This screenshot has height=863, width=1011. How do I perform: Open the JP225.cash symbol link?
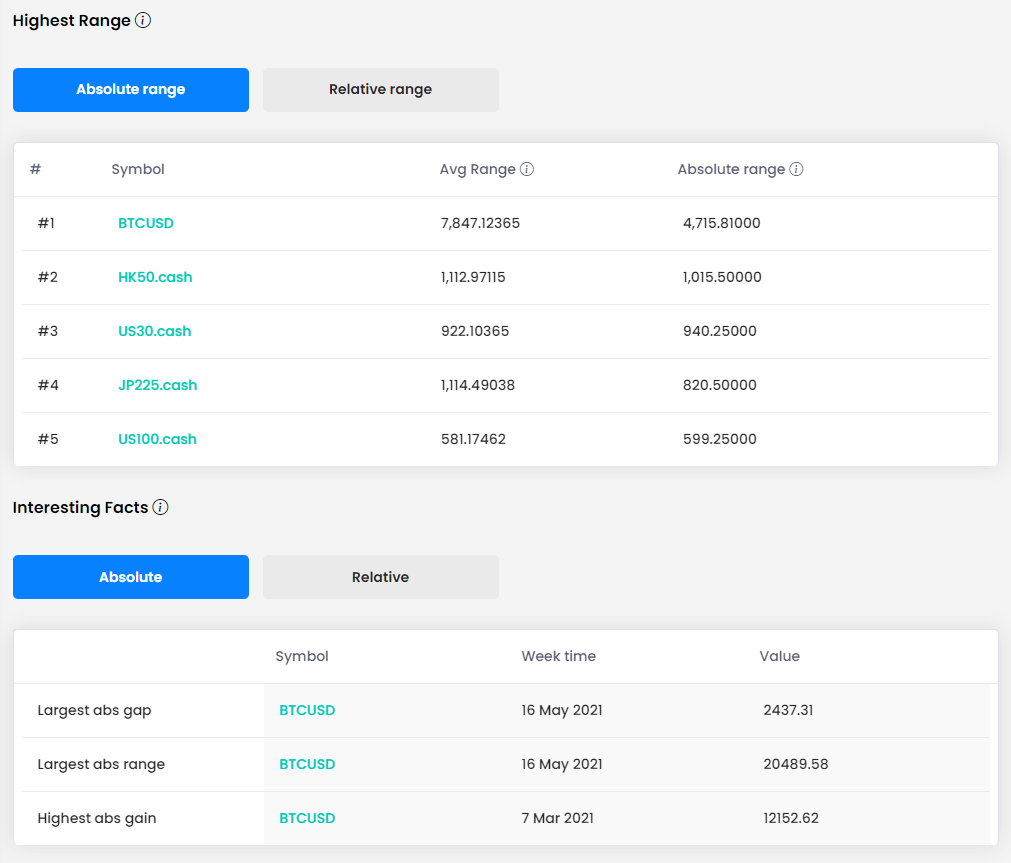(x=157, y=385)
